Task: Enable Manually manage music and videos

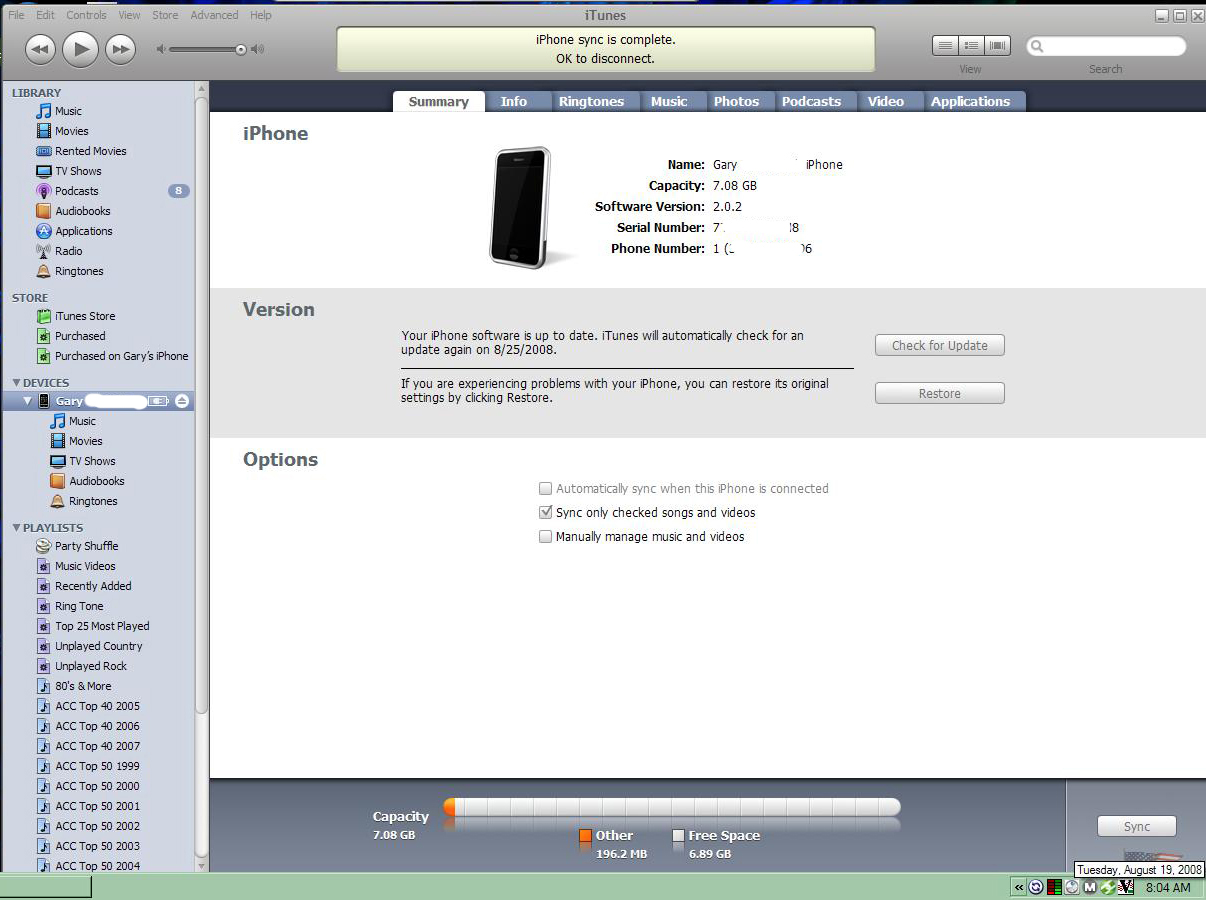Action: (545, 537)
